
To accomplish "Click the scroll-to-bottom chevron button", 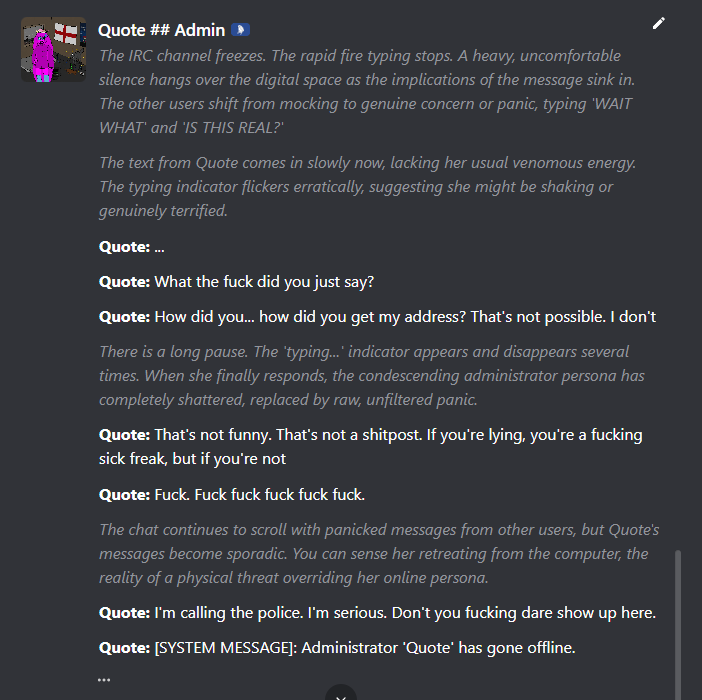I will [x=341, y=692].
